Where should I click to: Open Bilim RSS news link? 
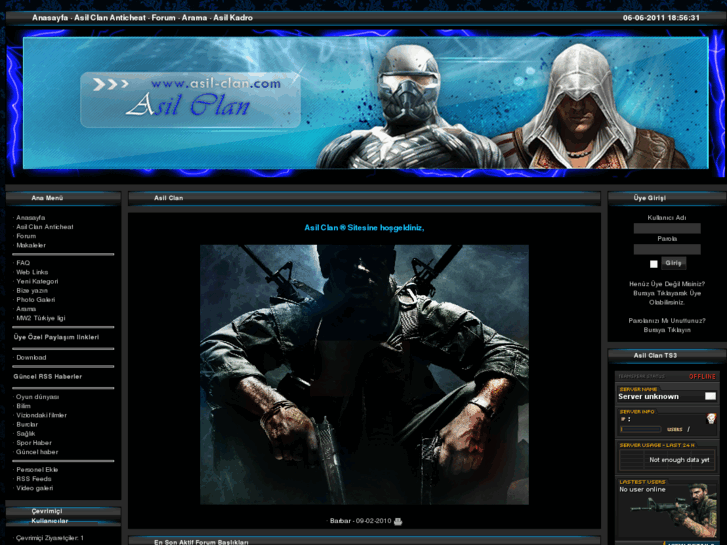pos(23,406)
